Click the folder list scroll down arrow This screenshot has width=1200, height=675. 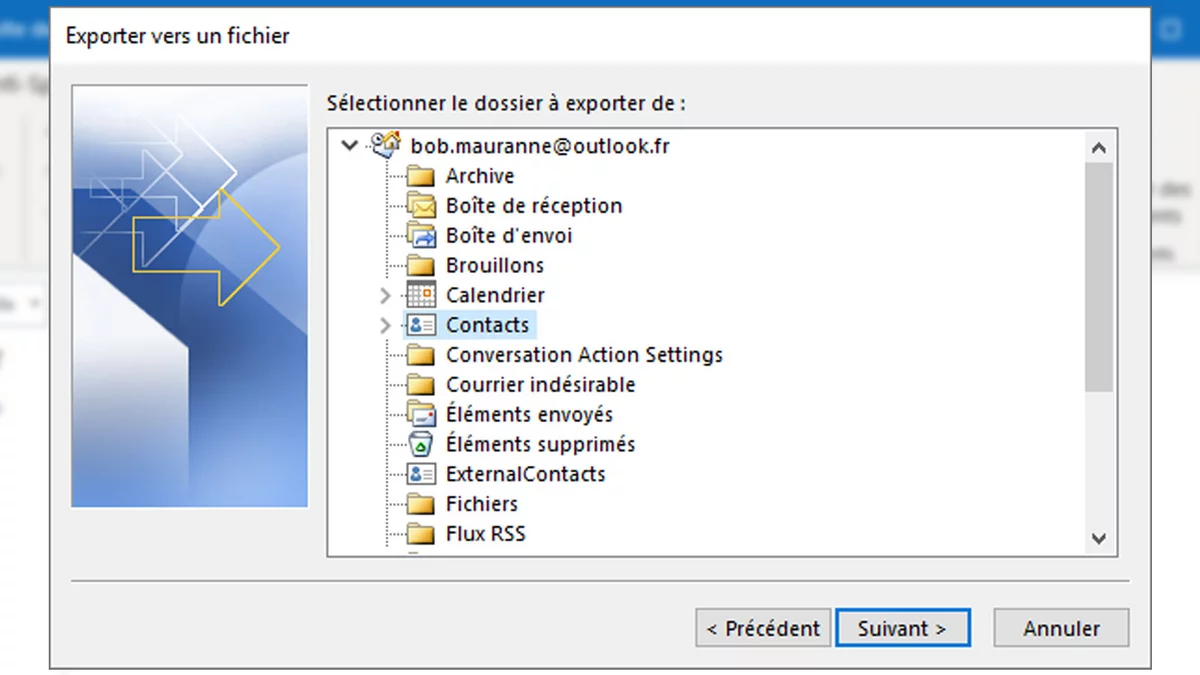click(x=1099, y=538)
